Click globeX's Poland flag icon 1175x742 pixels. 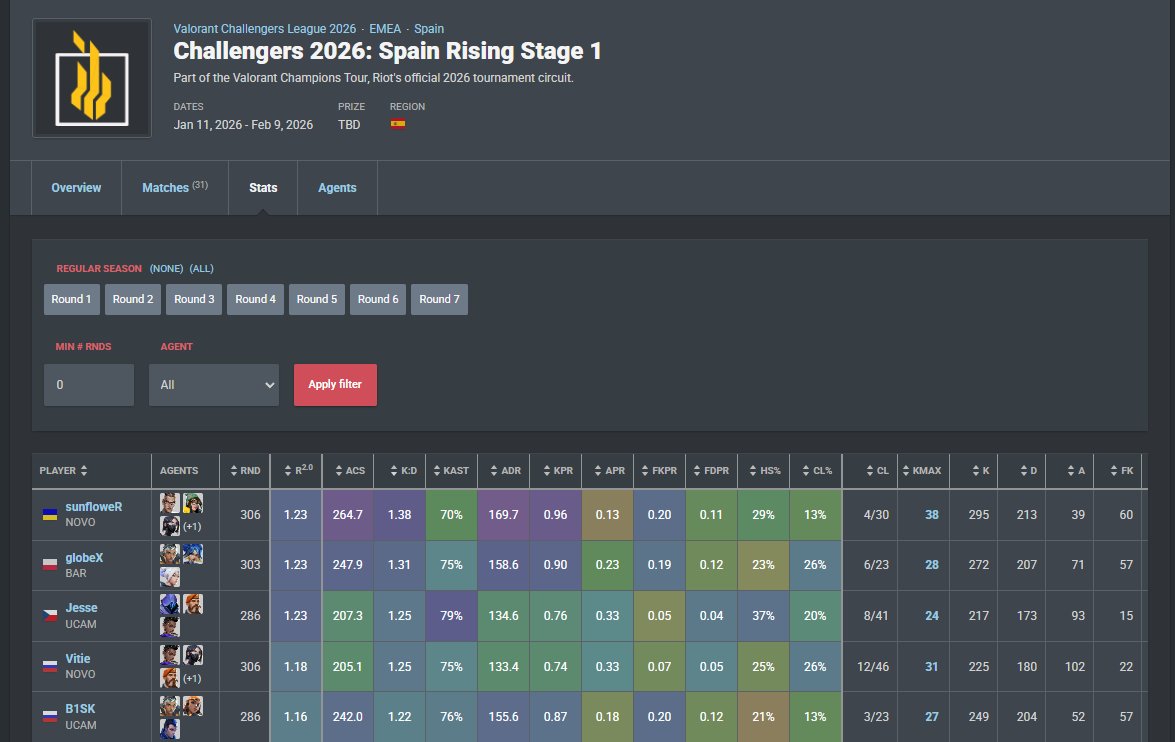coord(49,564)
